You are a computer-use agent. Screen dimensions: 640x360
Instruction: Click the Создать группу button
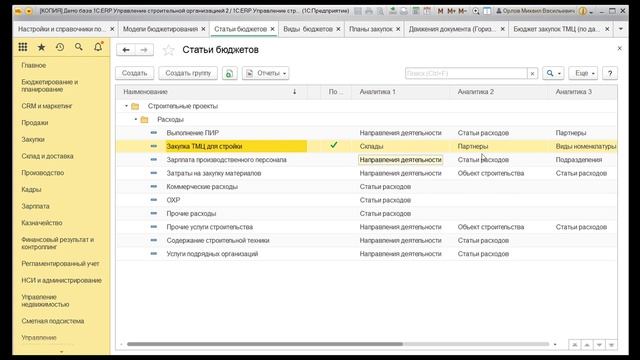point(188,73)
